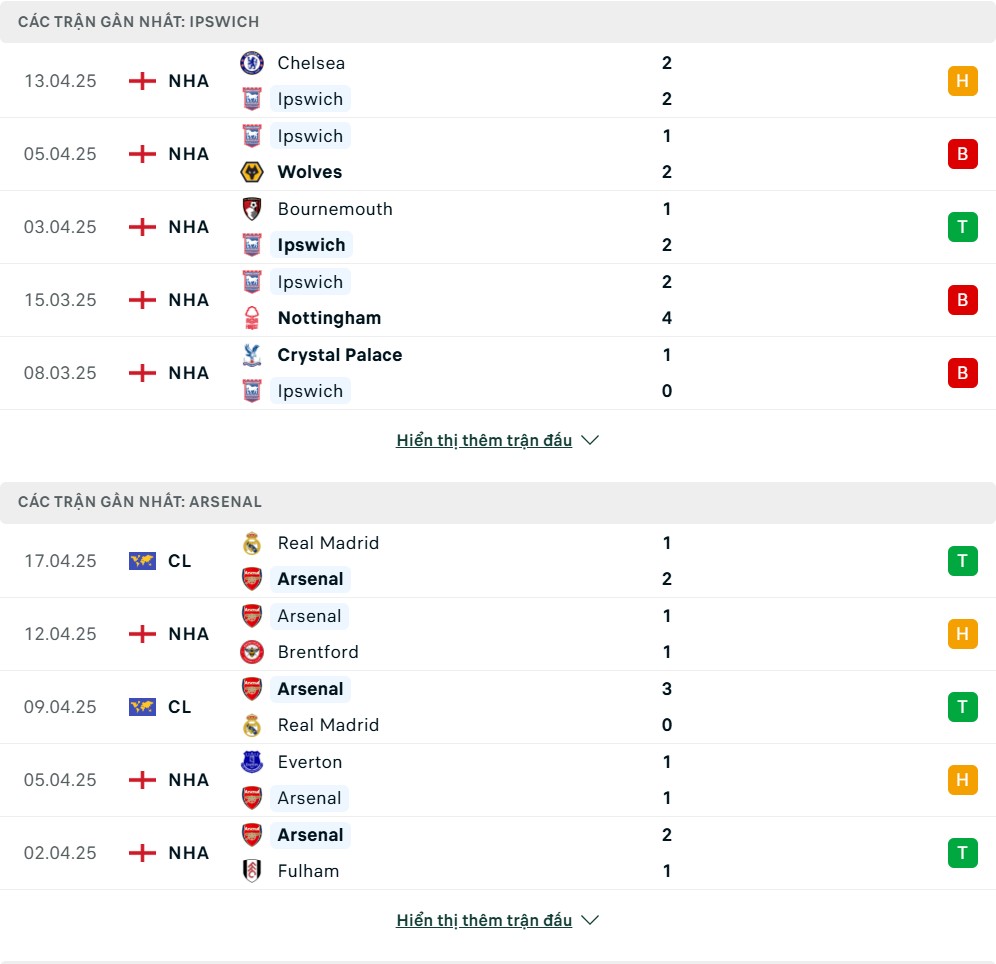Open the 12.04.25 Arsenal vs Brentford row
996x964 pixels.
(498, 634)
